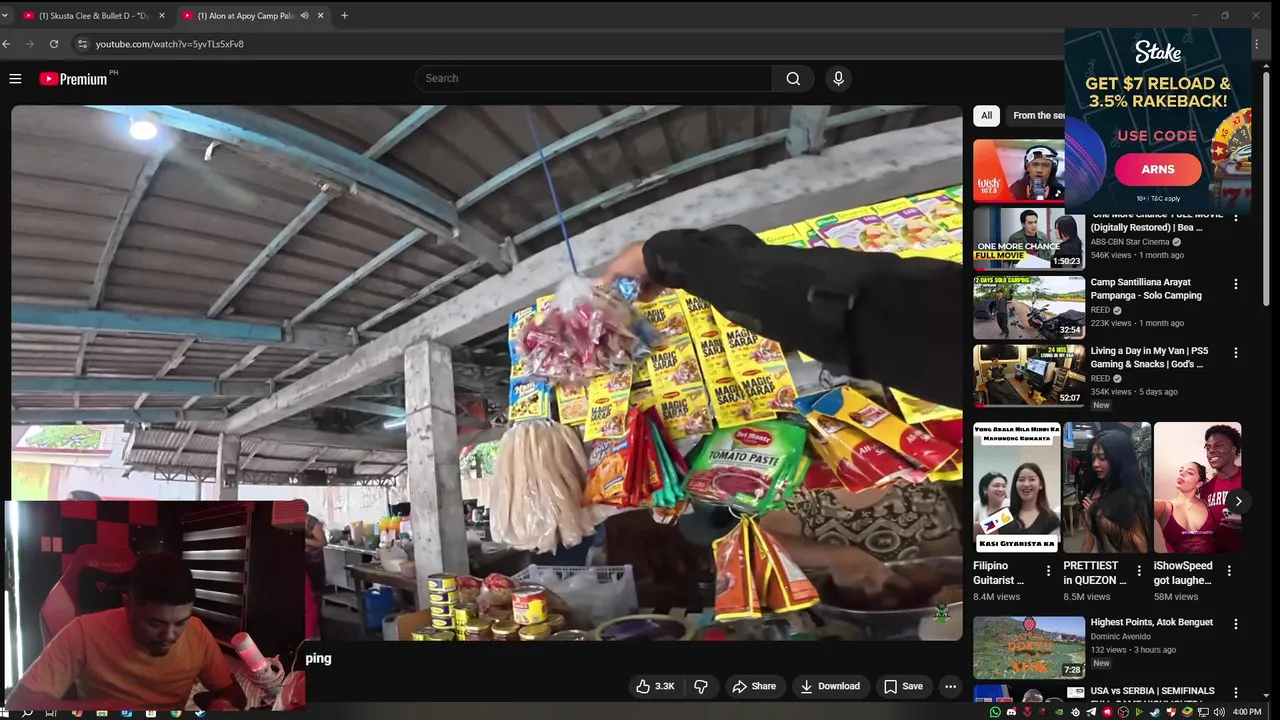The height and width of the screenshot is (720, 1280).
Task: Open the Living a Day in My Van thumbnail
Action: pyautogui.click(x=1029, y=376)
